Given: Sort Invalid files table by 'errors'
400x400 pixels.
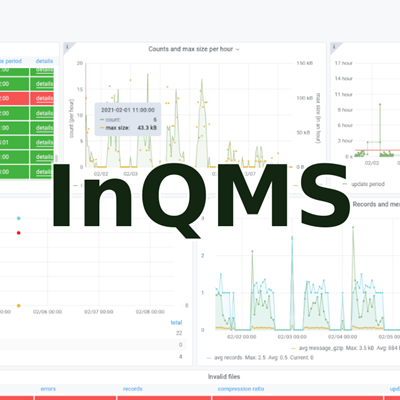Looking at the screenshot, I should 48,389.
